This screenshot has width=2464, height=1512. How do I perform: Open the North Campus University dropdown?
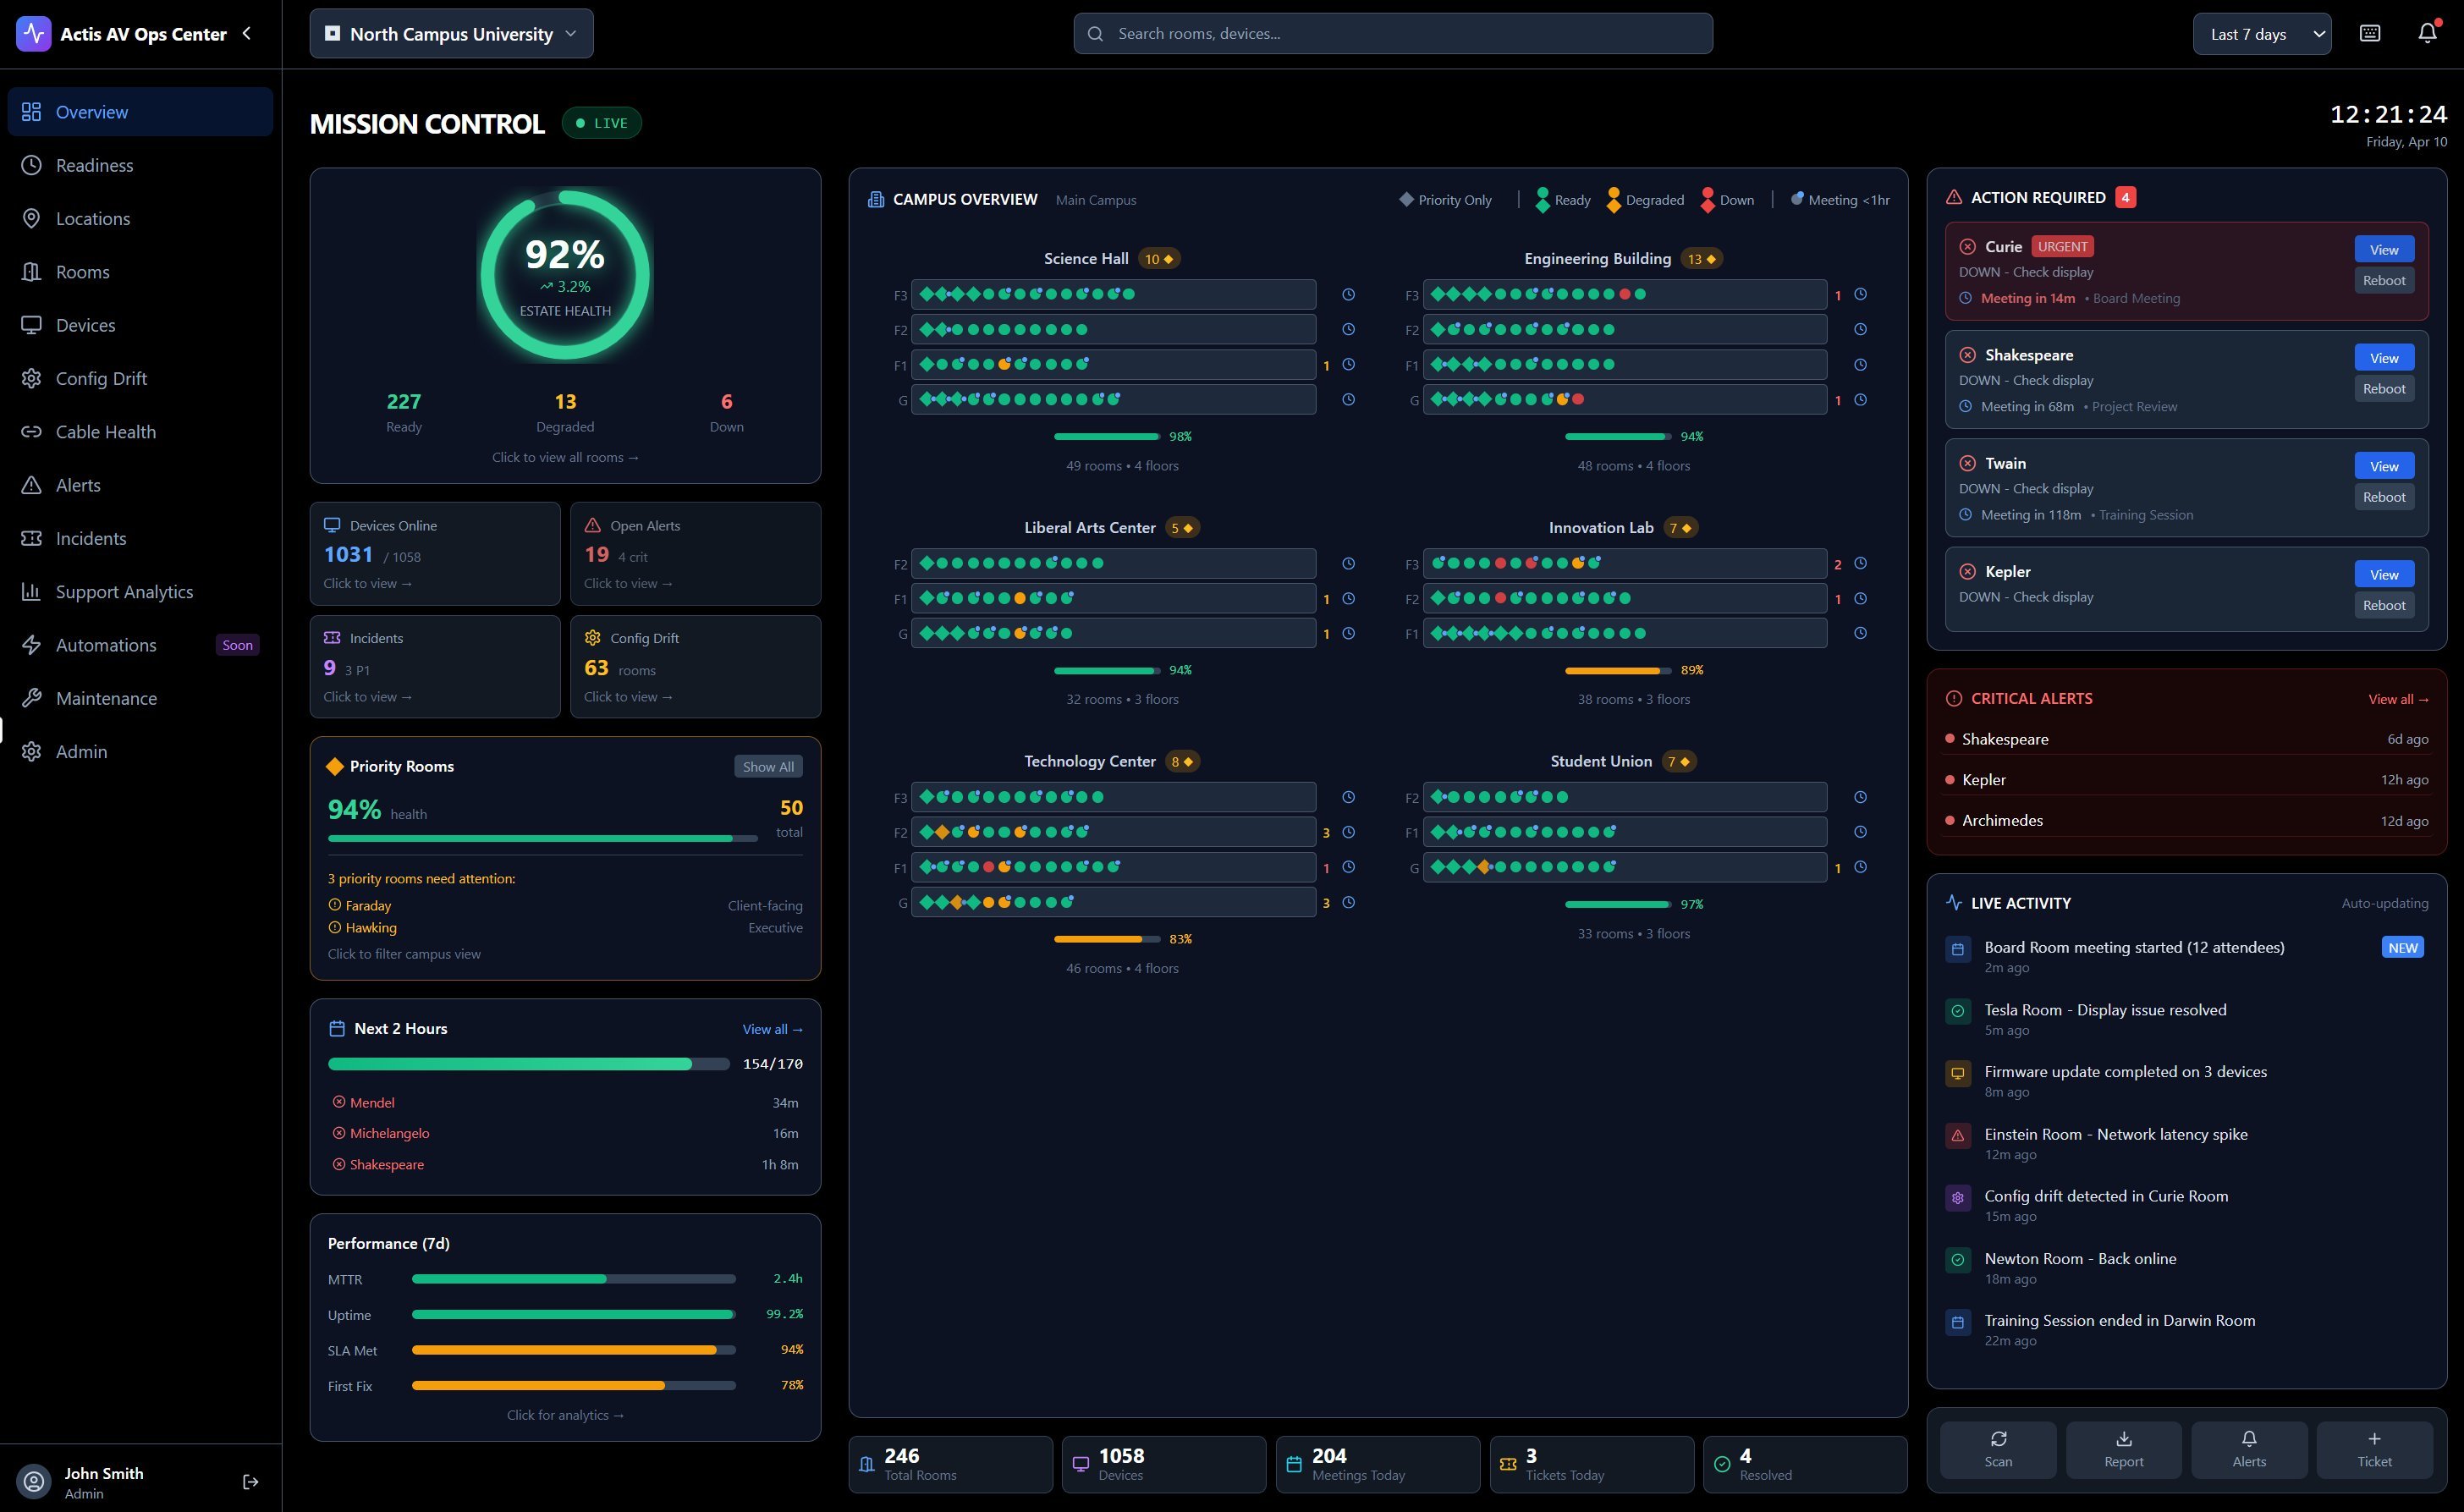click(x=451, y=33)
